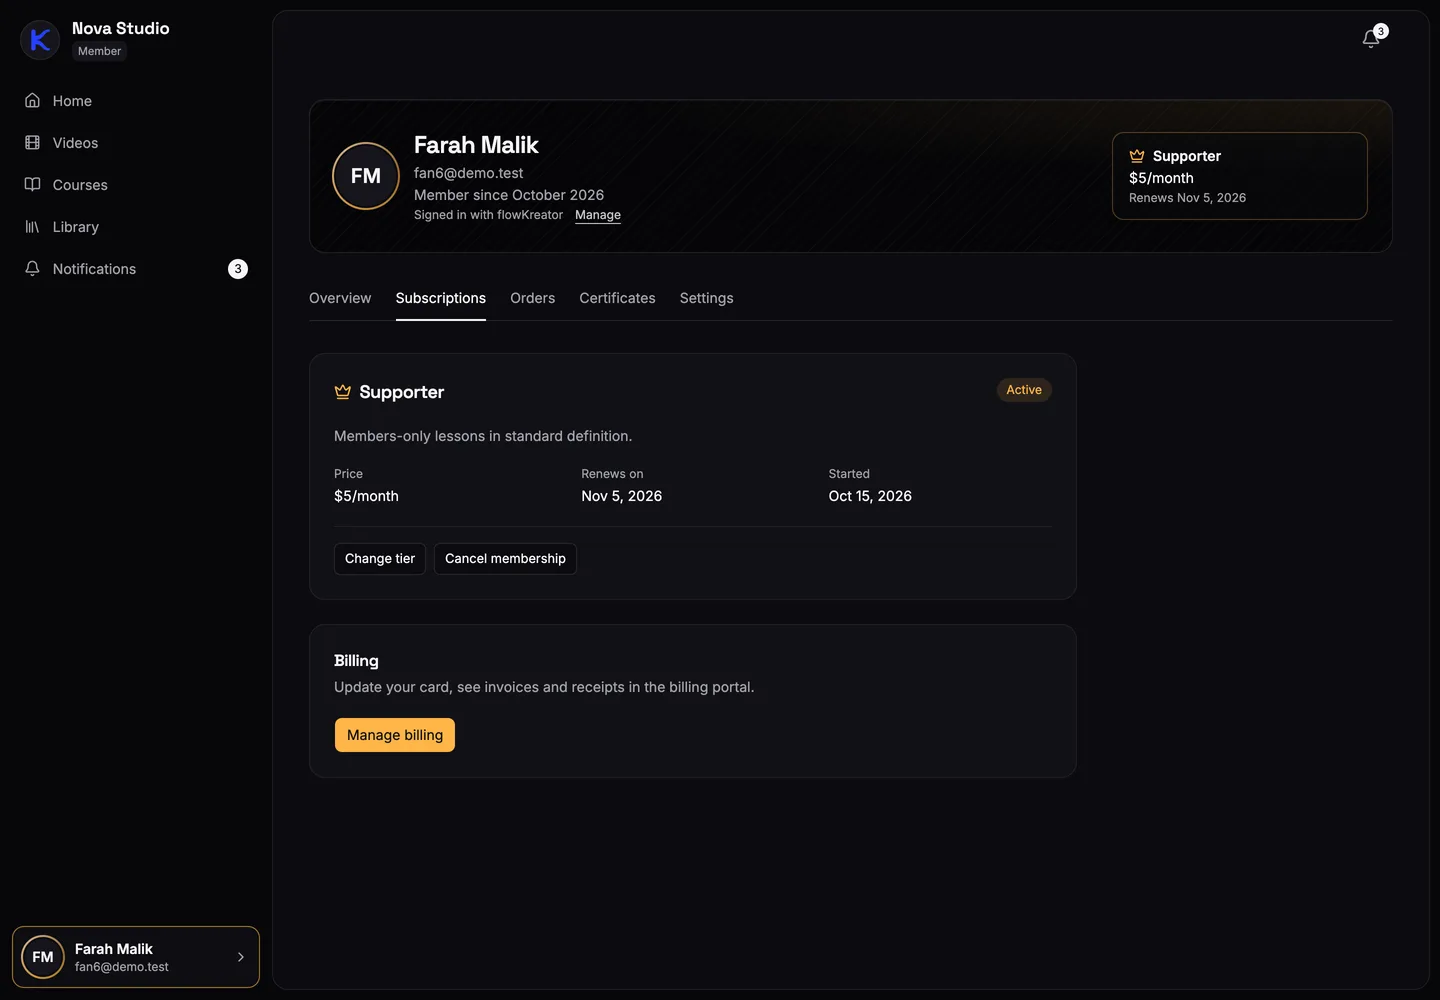Open the Settings tab
This screenshot has width=1440, height=1000.
pos(706,298)
